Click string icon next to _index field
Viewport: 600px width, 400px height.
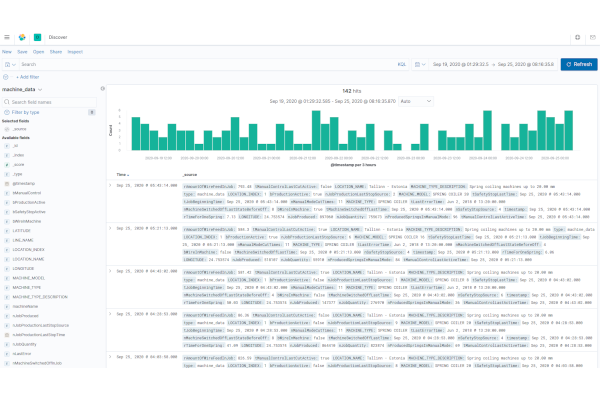7,155
